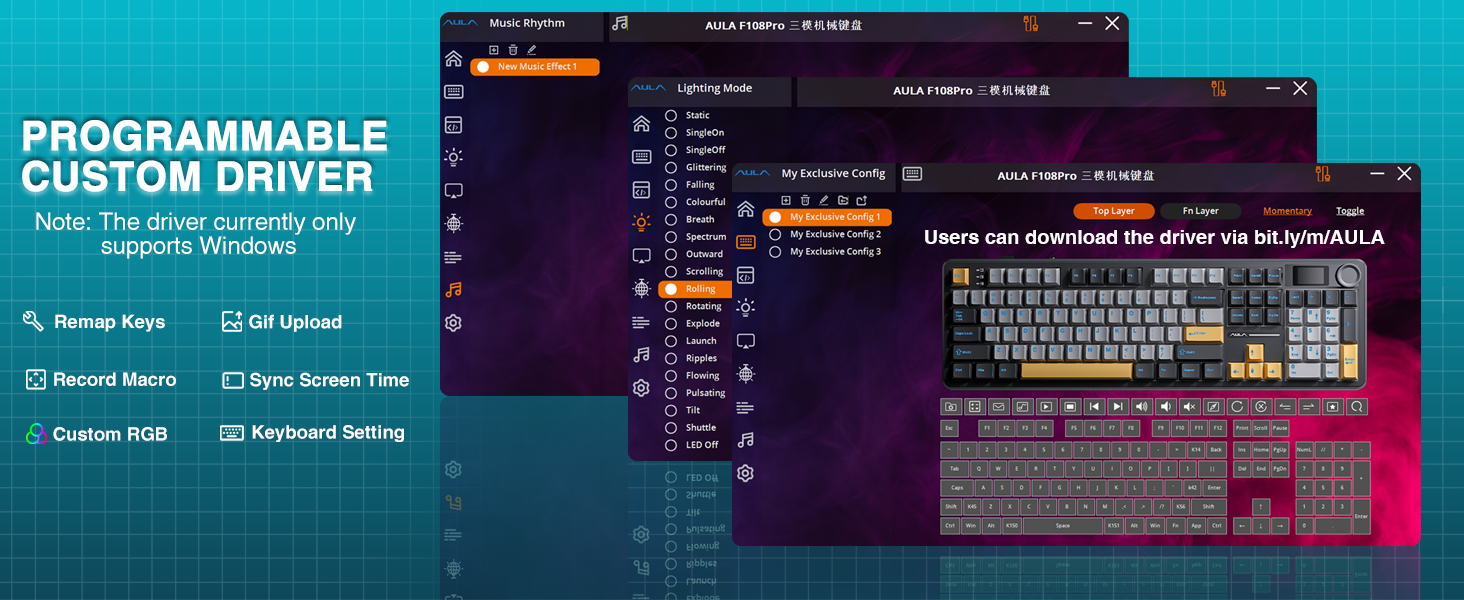This screenshot has height=600, width=1464.
Task: Click the export config icon in My Exclusive Config
Action: click(861, 201)
